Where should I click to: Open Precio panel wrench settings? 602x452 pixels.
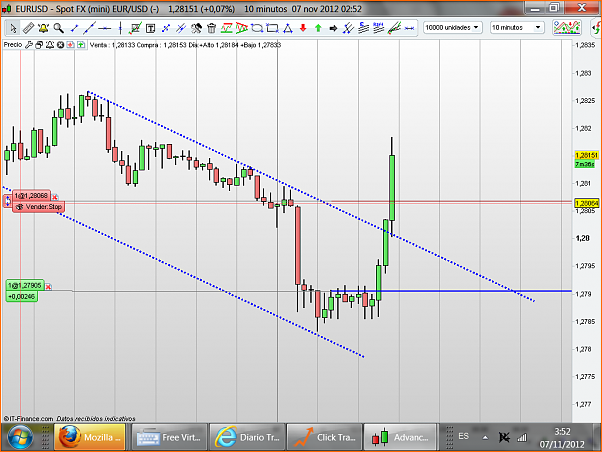pyautogui.click(x=29, y=45)
